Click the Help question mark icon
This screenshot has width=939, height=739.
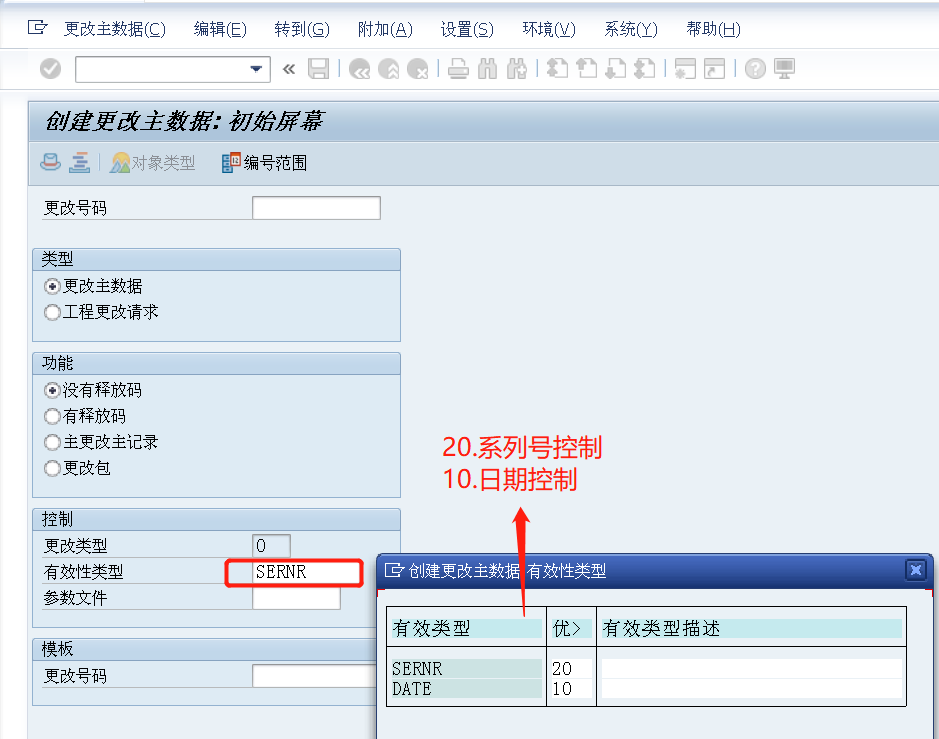coord(755,69)
